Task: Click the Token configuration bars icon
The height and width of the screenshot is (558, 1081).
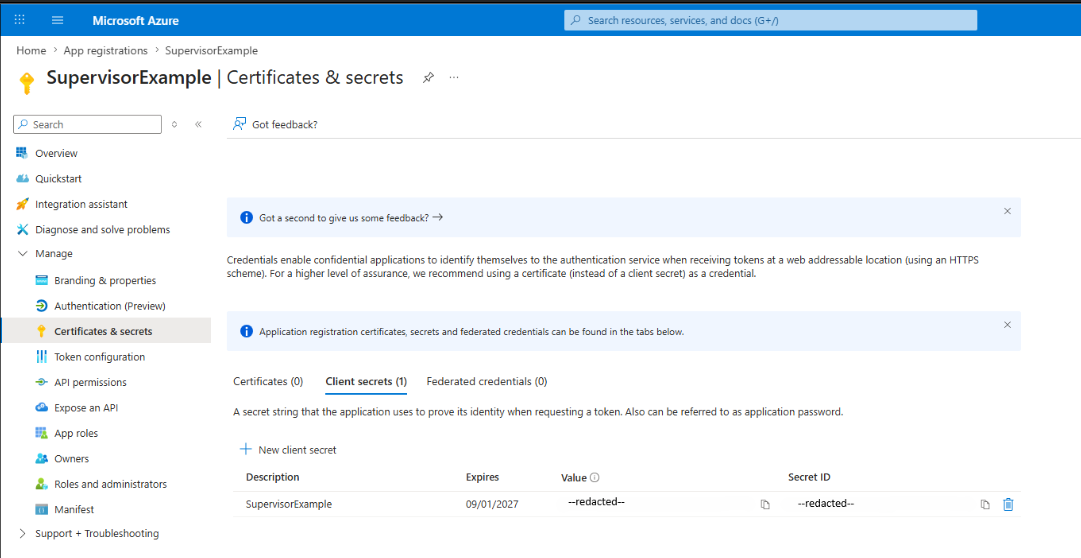Action: pyautogui.click(x=41, y=357)
